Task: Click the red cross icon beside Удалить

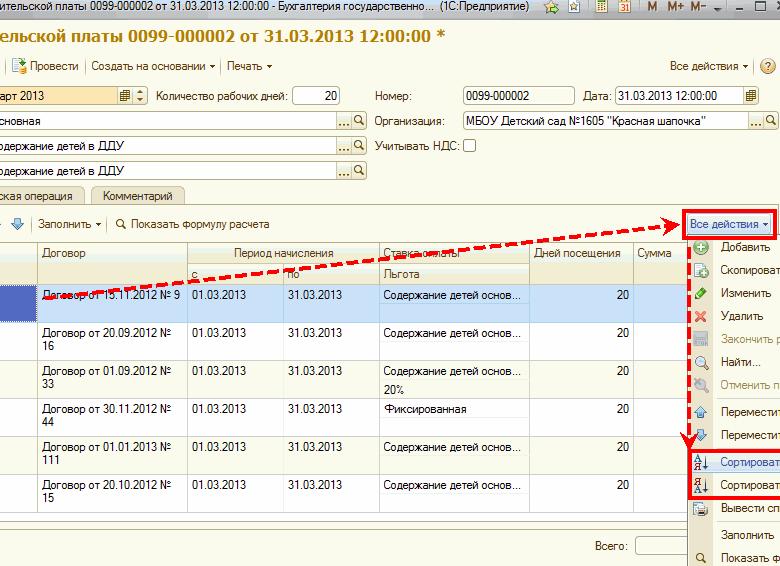Action: 701,316
